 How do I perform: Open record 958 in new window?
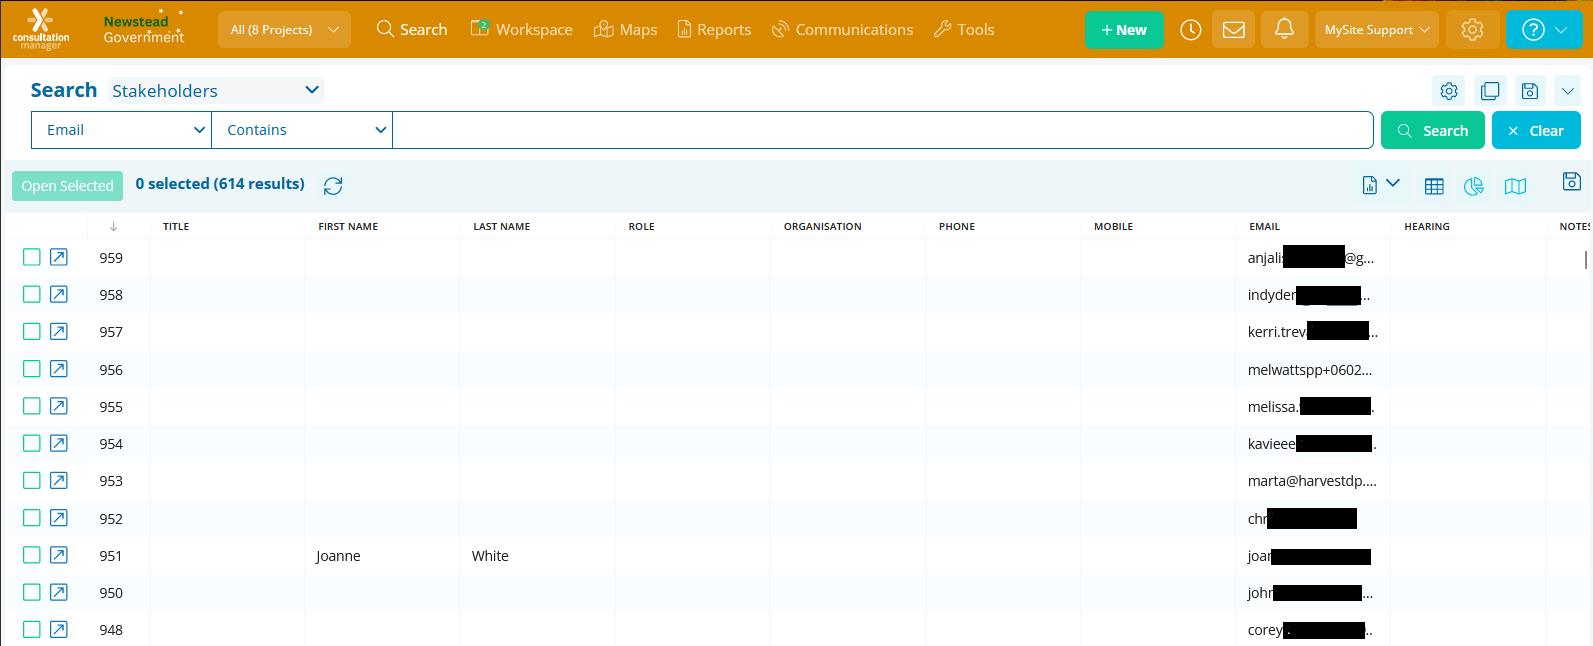(59, 294)
